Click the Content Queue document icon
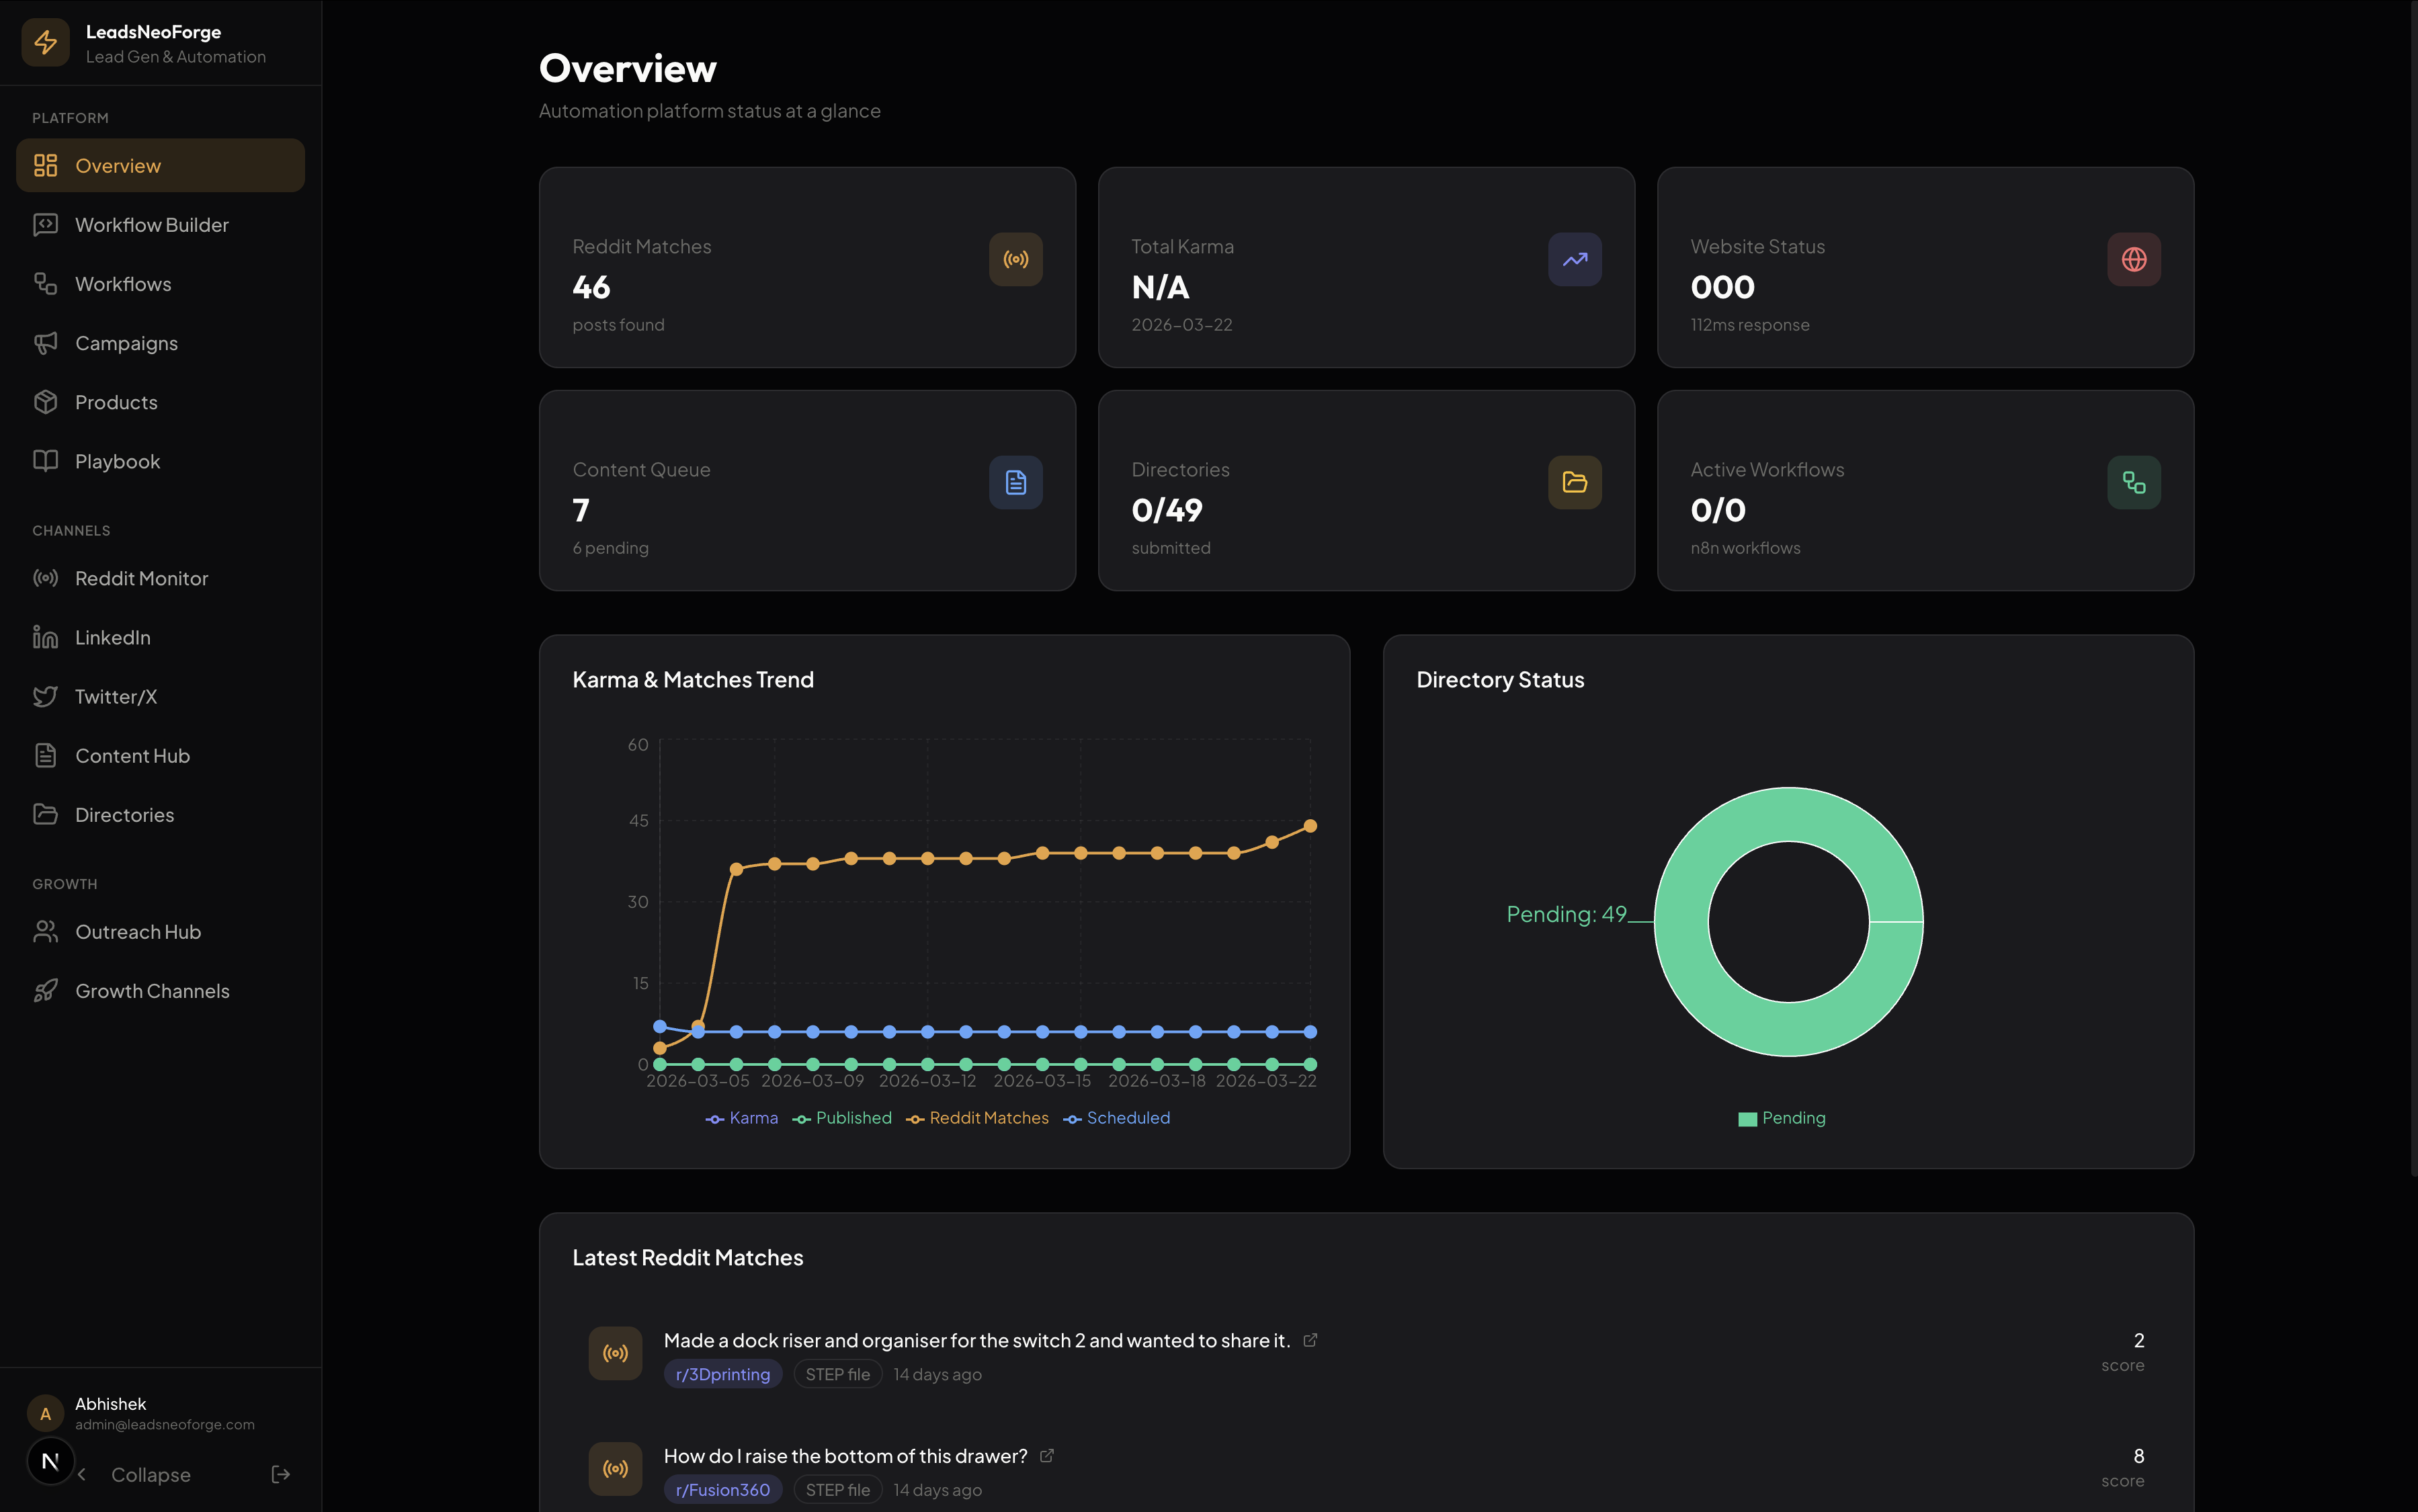The image size is (2418, 1512). point(1015,482)
